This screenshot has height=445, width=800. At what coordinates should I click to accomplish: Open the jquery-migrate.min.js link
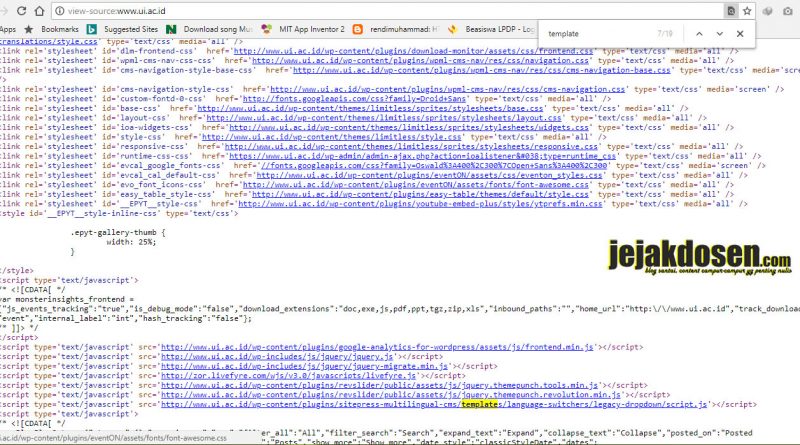tap(304, 366)
